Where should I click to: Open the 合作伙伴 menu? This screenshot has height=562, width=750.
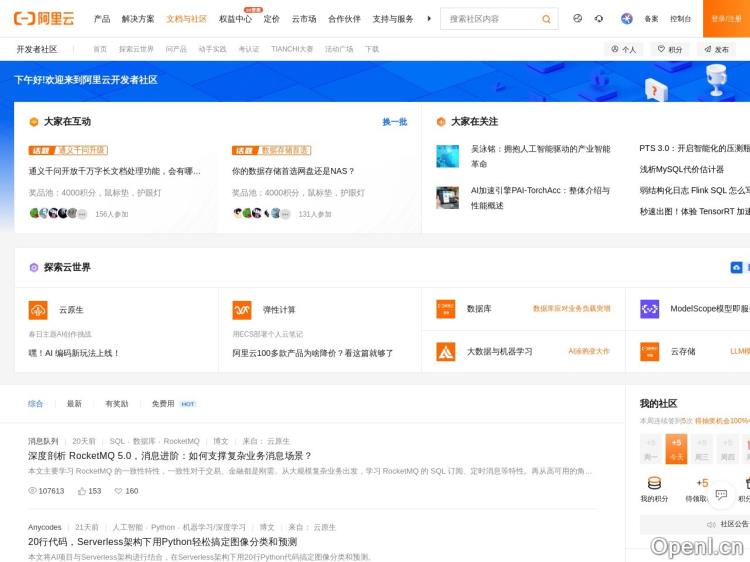click(x=344, y=19)
